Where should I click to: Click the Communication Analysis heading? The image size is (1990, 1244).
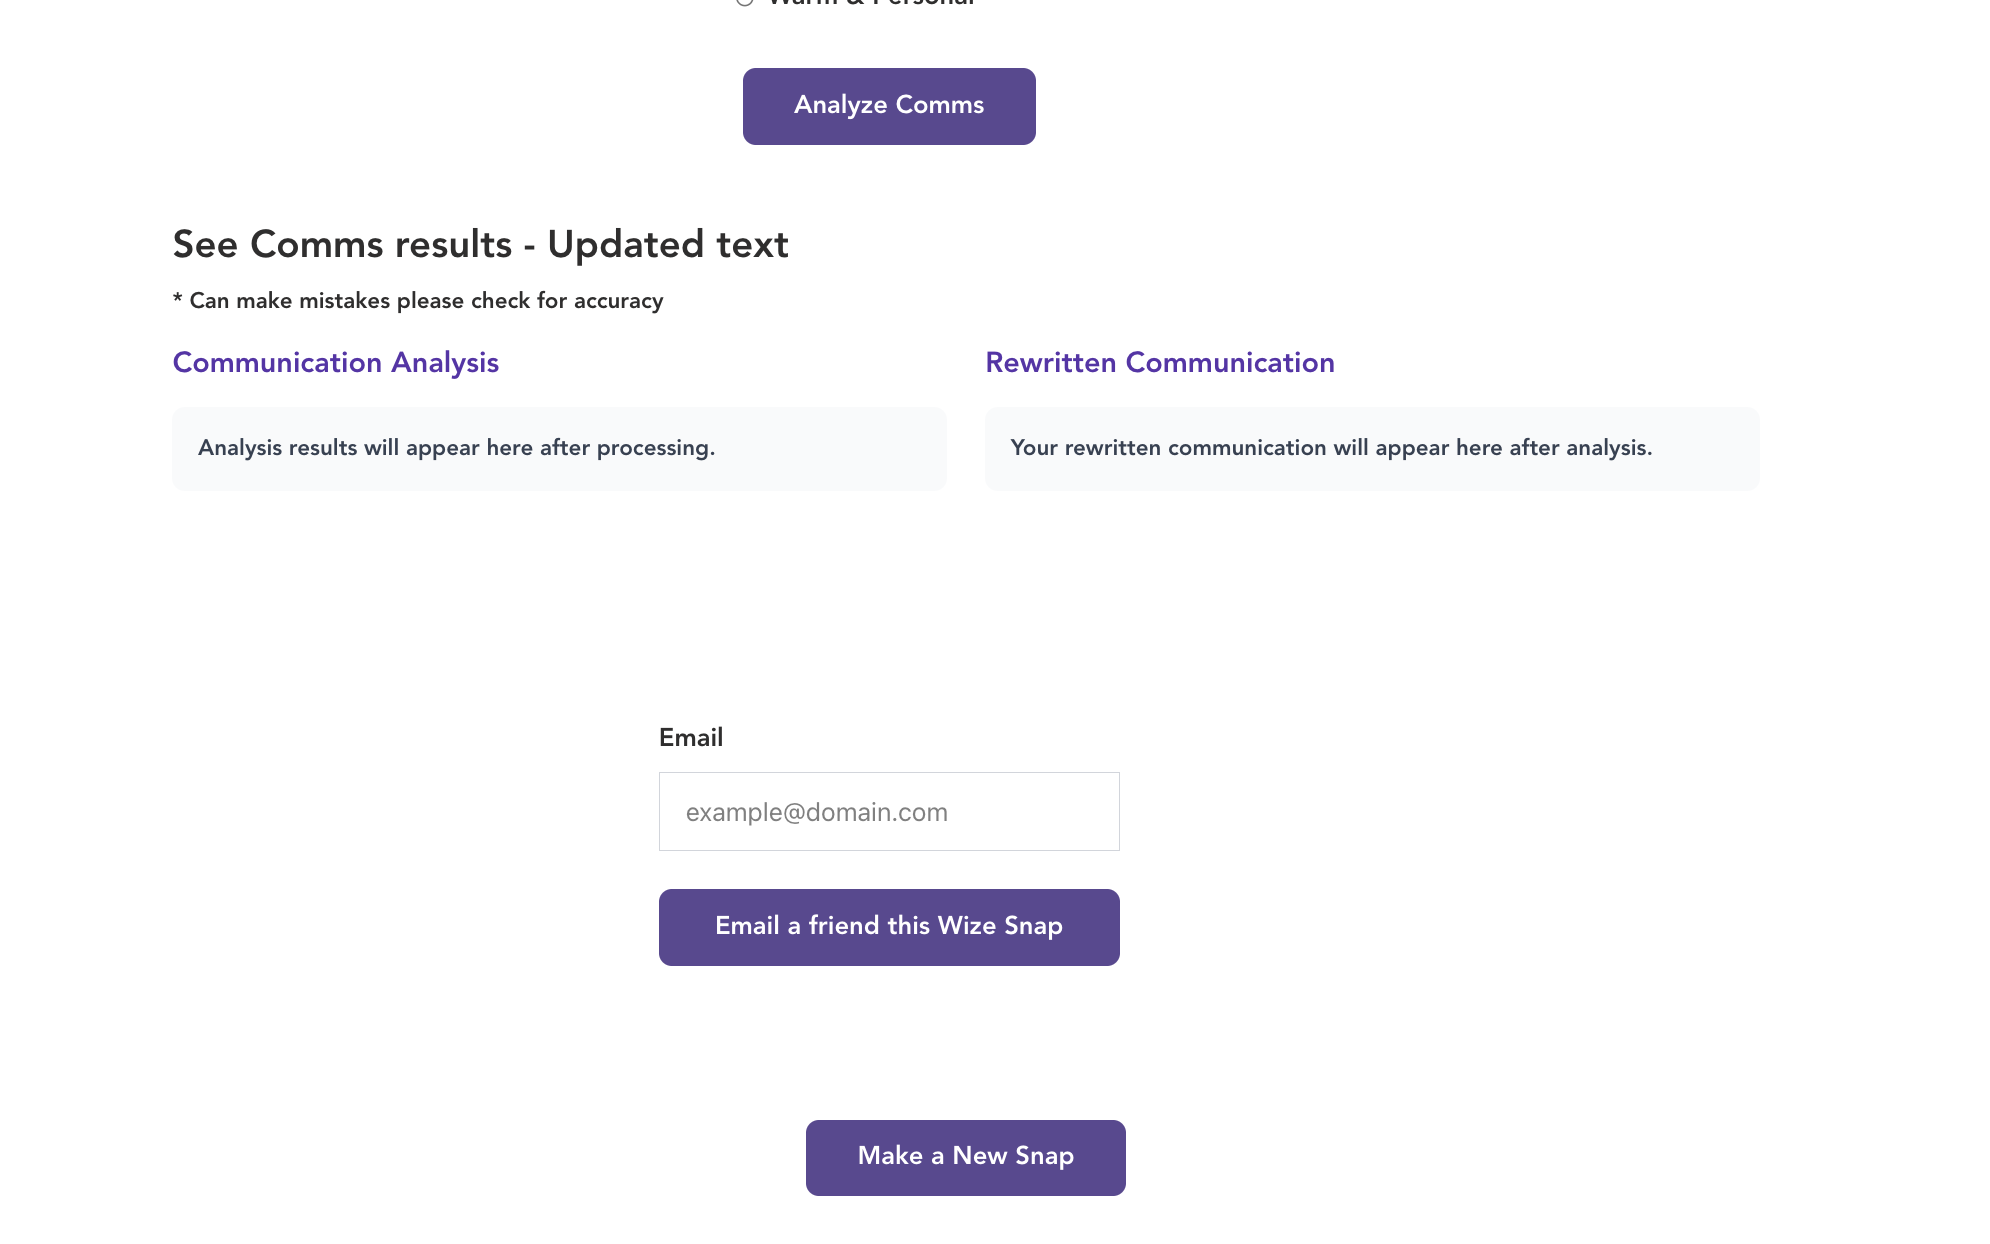tap(335, 362)
